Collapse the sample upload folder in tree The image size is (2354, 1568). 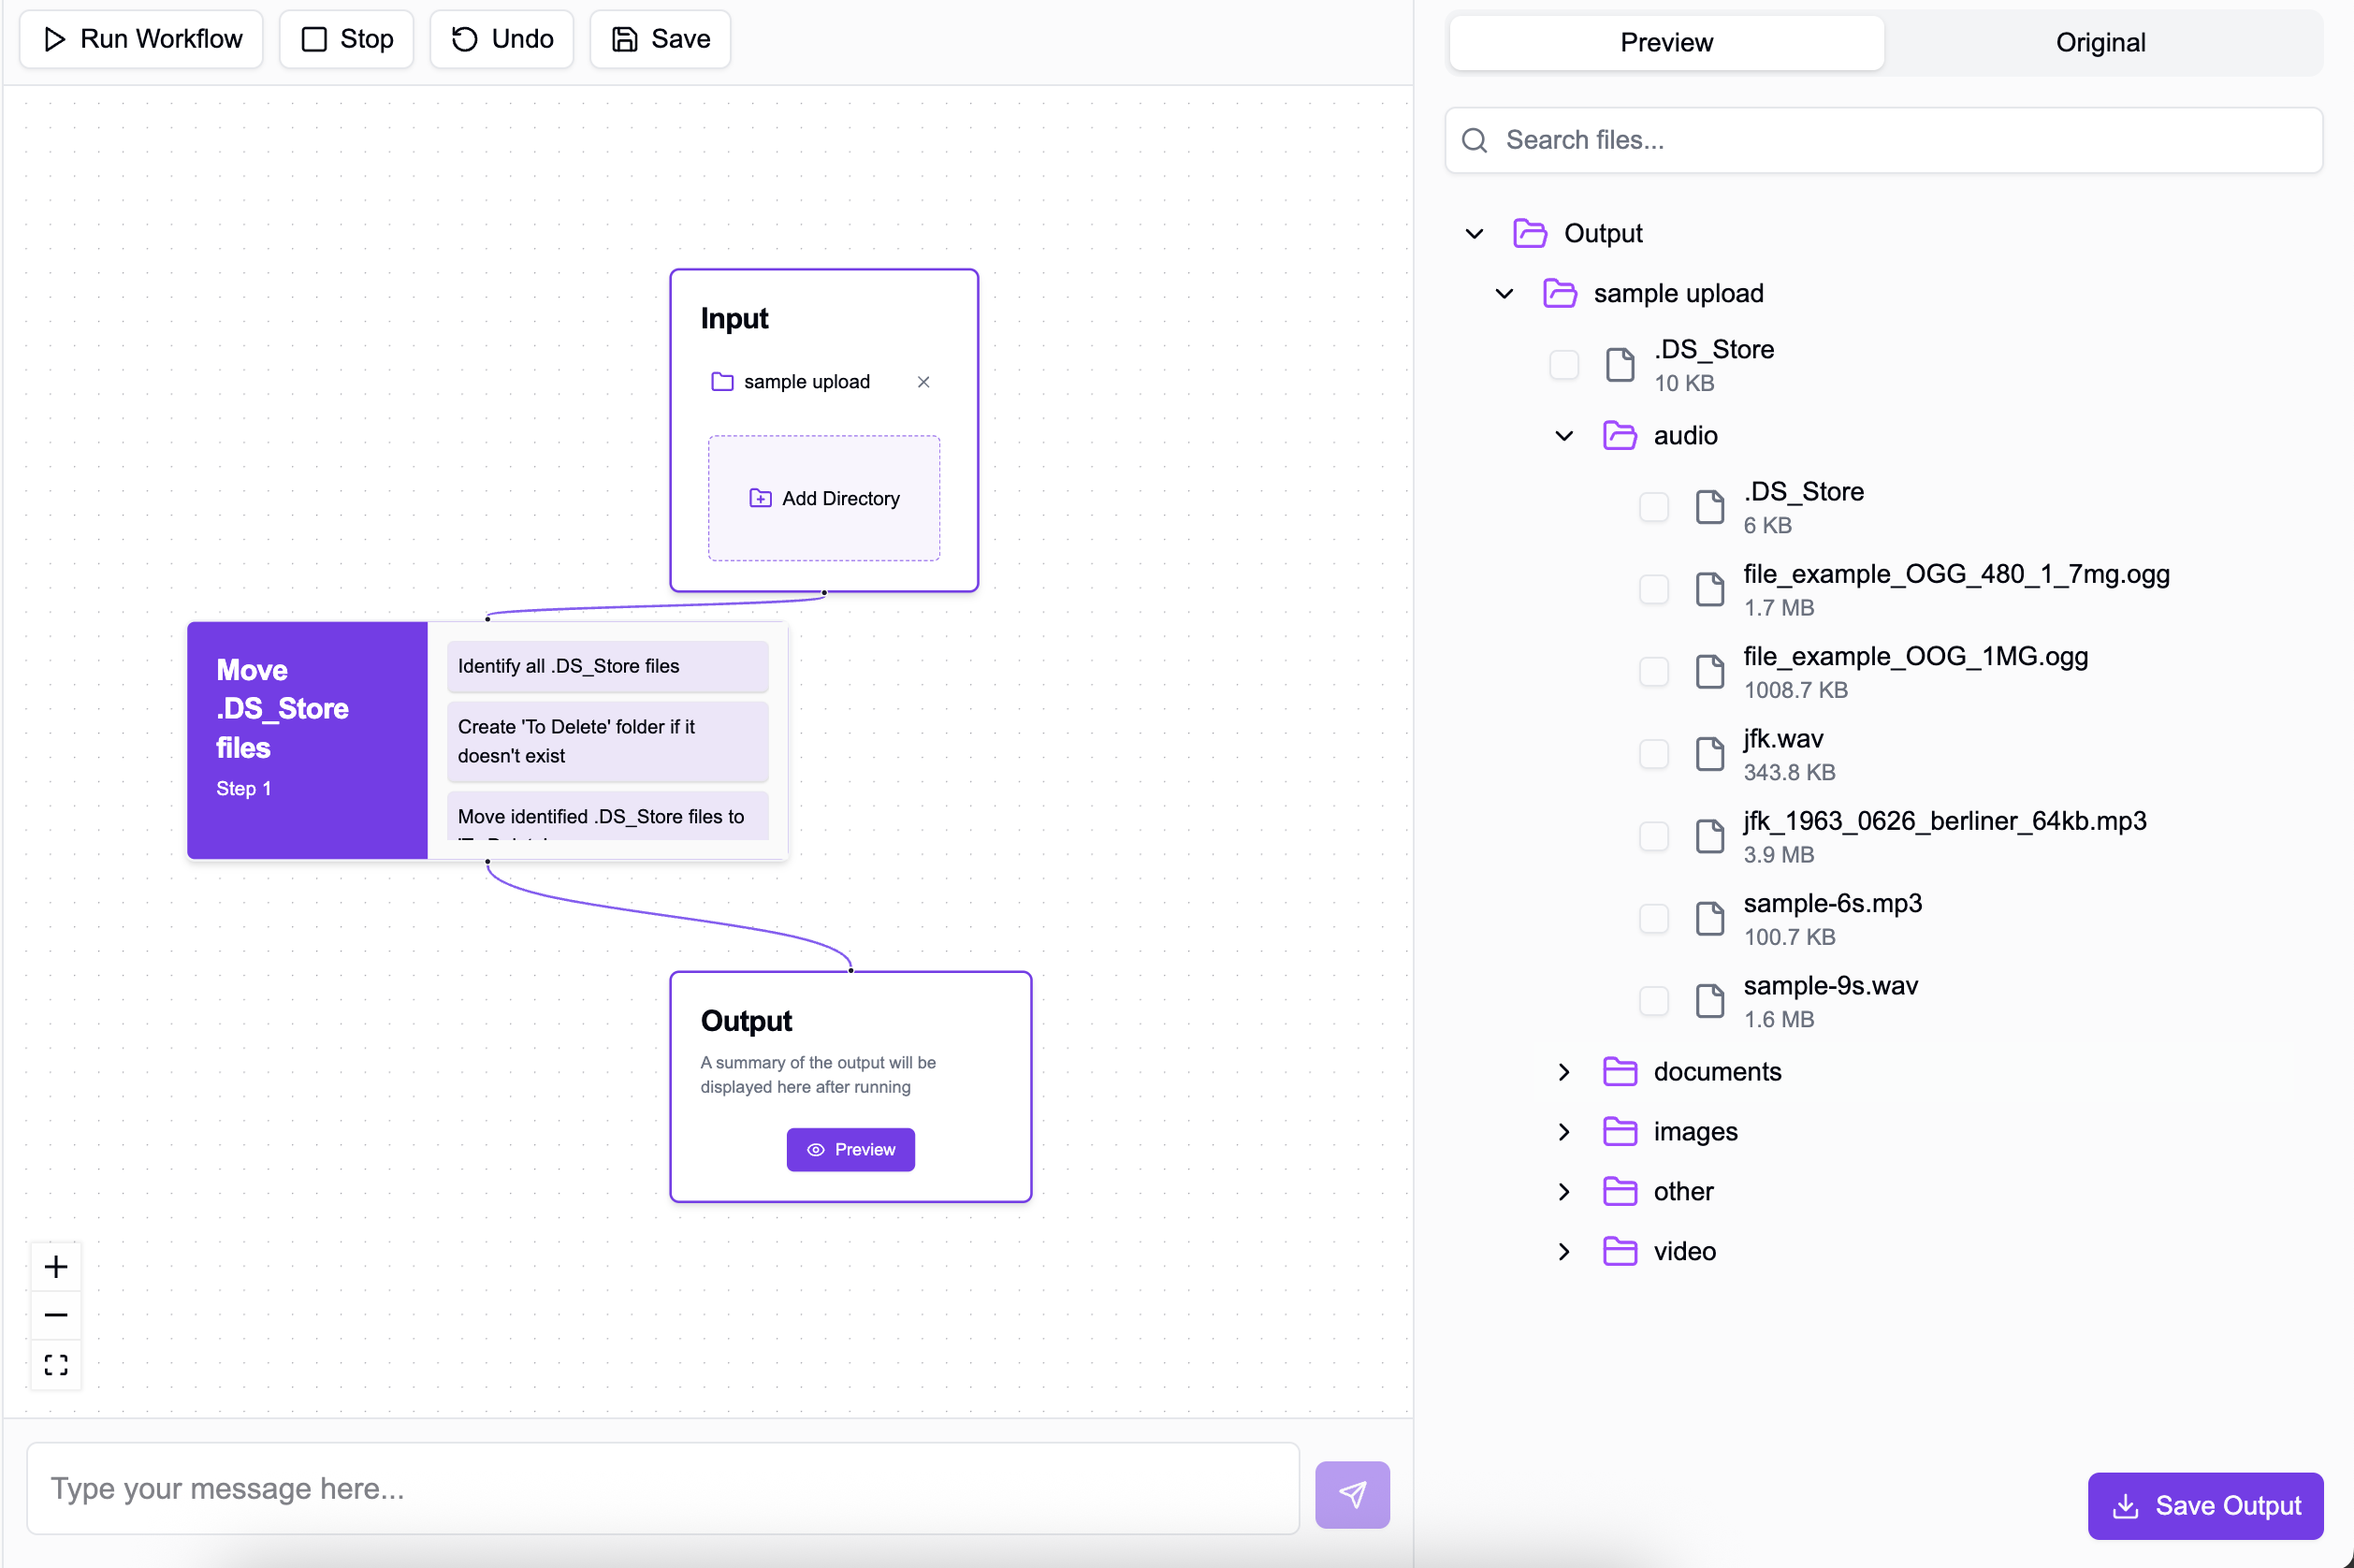pos(1504,293)
